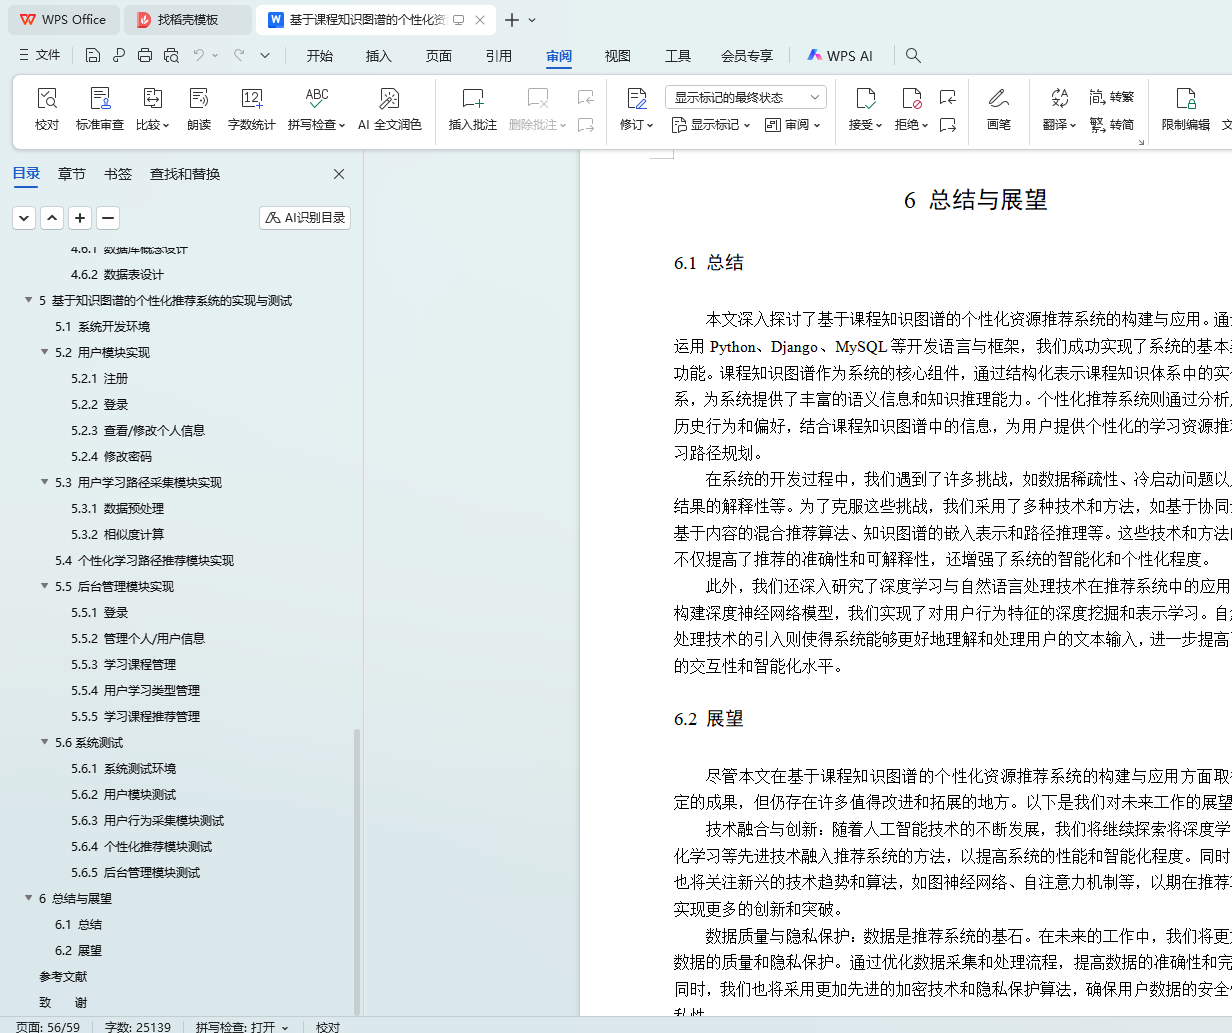1232x1033 pixels.
Task: Click the print icon in quick toolbar
Action: pos(145,55)
